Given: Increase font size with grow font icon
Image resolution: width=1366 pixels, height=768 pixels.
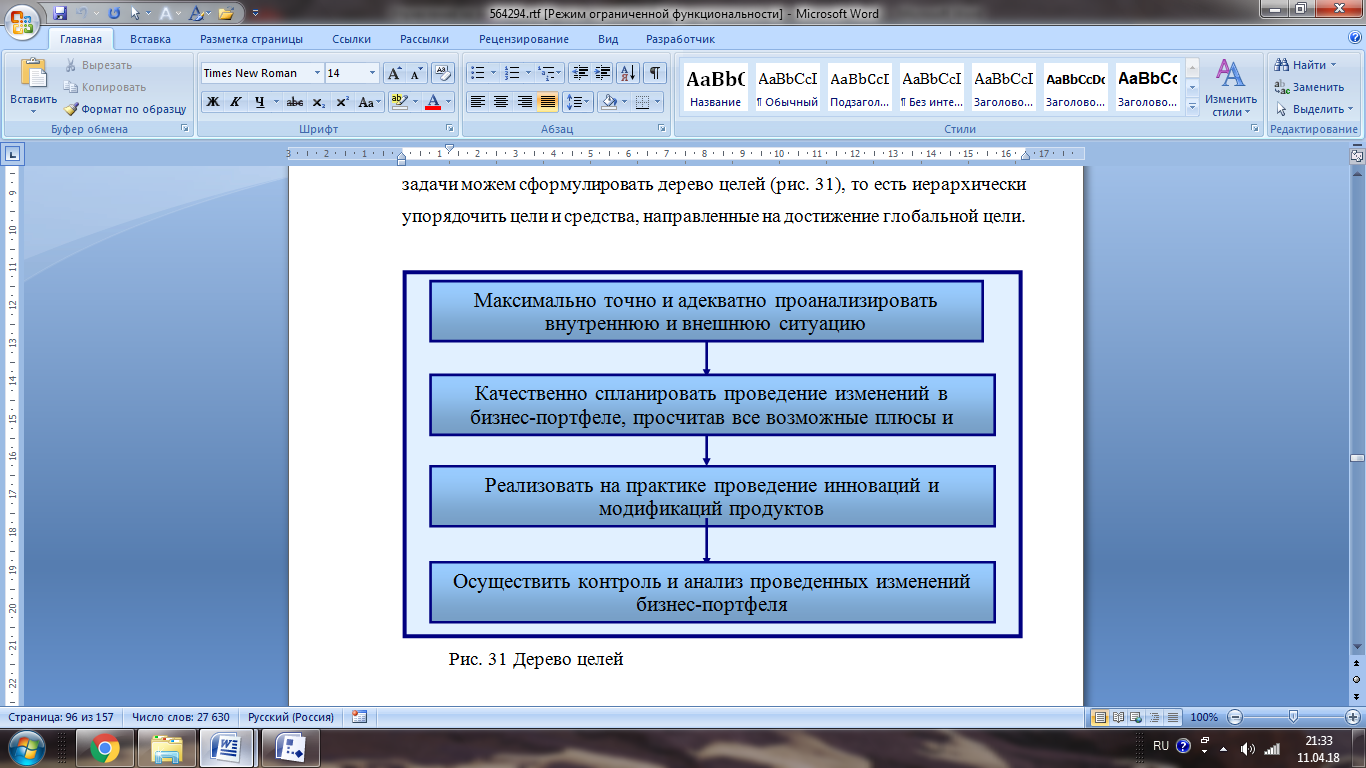Looking at the screenshot, I should click(395, 73).
